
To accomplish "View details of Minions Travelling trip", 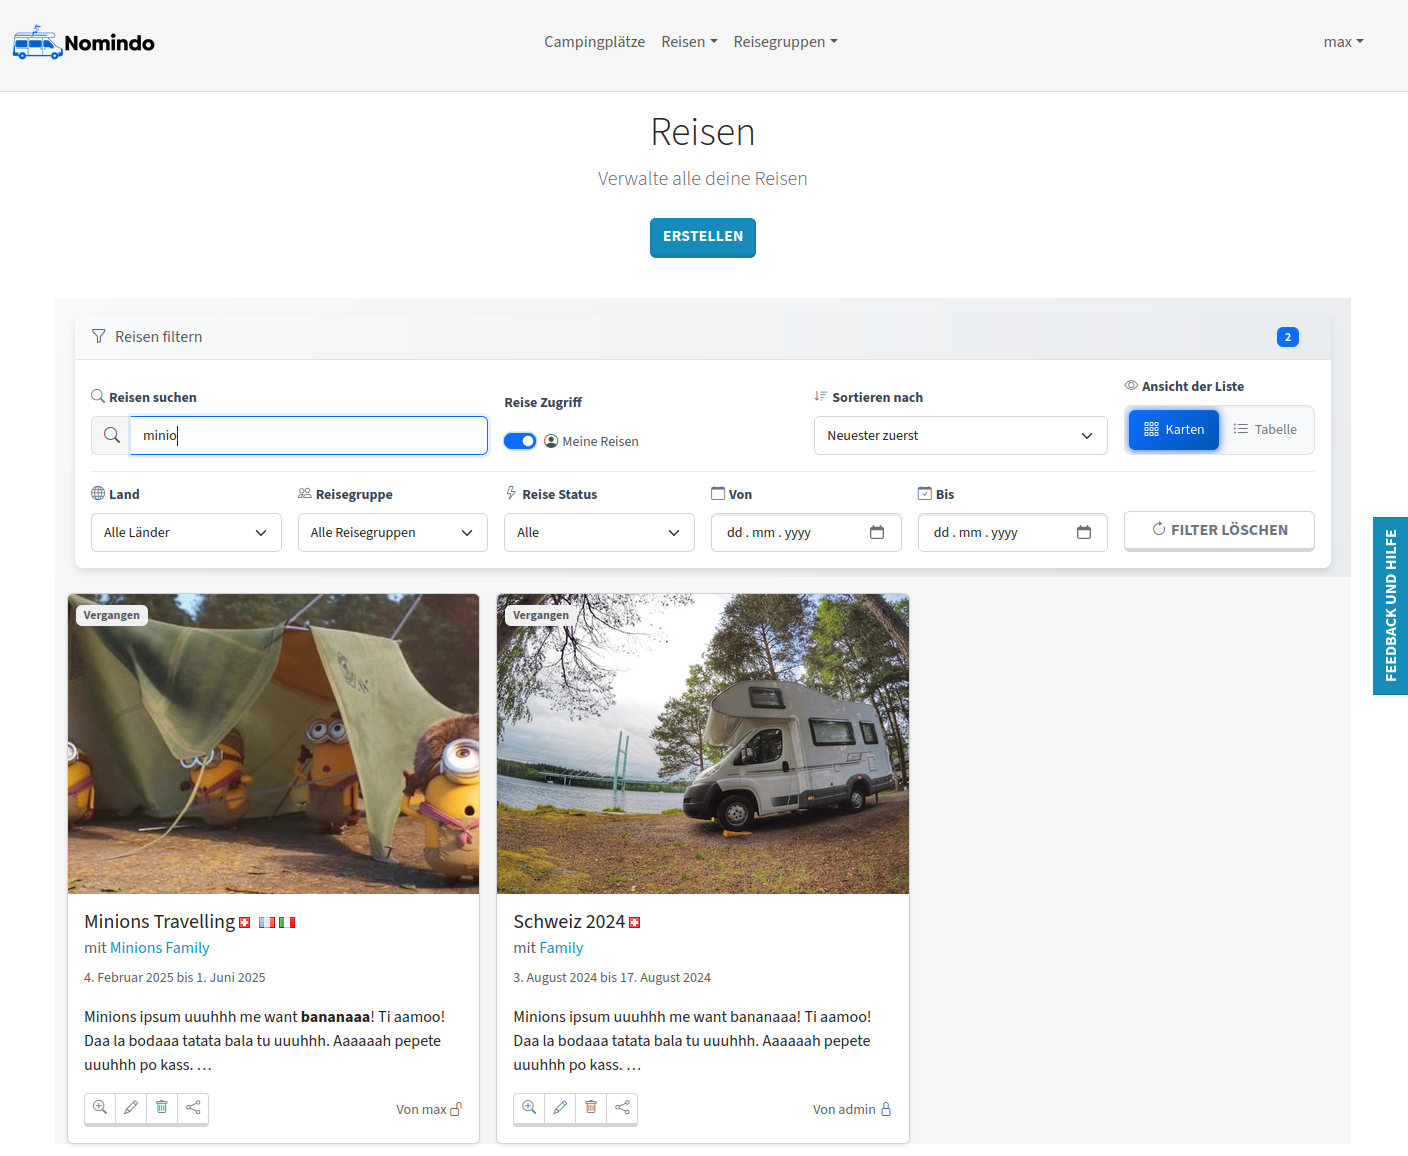I will coord(100,1107).
